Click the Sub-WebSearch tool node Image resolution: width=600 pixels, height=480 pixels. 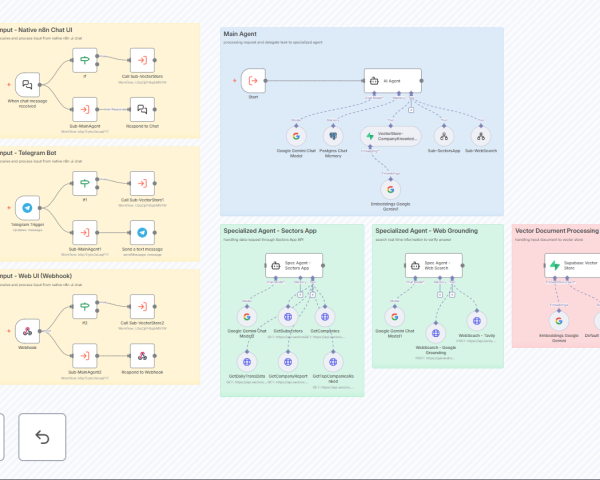point(481,135)
